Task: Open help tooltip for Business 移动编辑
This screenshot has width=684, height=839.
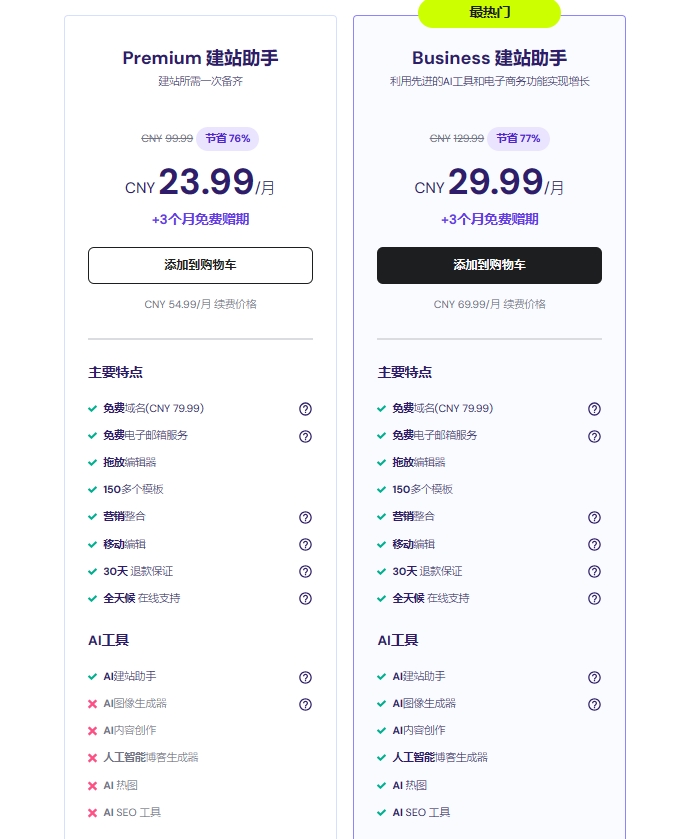Action: click(x=594, y=544)
